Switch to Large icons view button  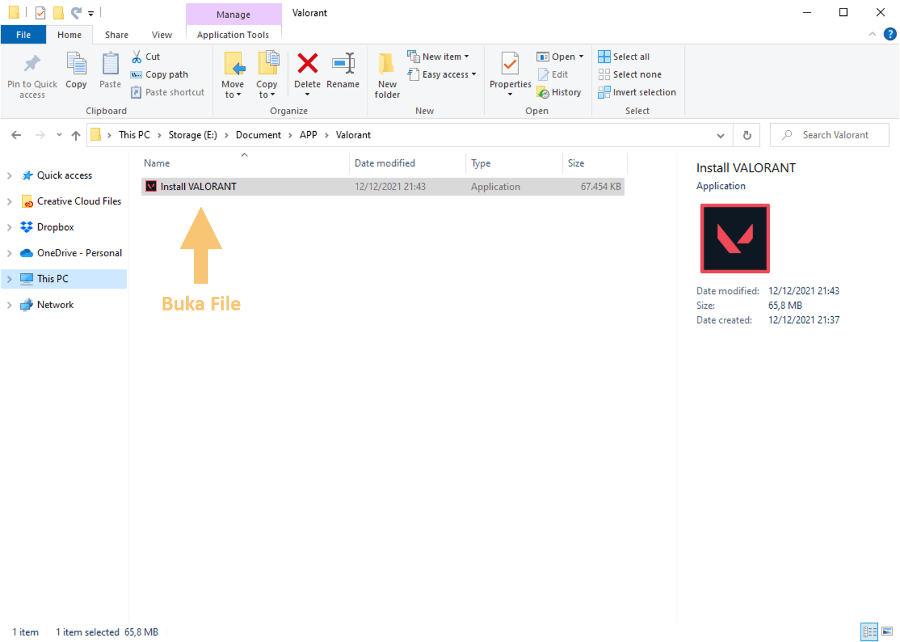tap(887, 632)
